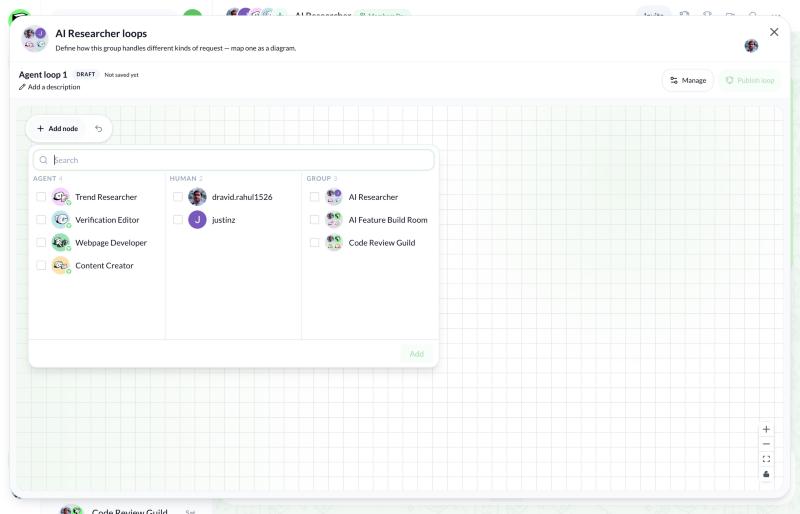This screenshot has height=514, width=800.
Task: Click the Verification Editor avatar icon
Action: [x=61, y=219]
